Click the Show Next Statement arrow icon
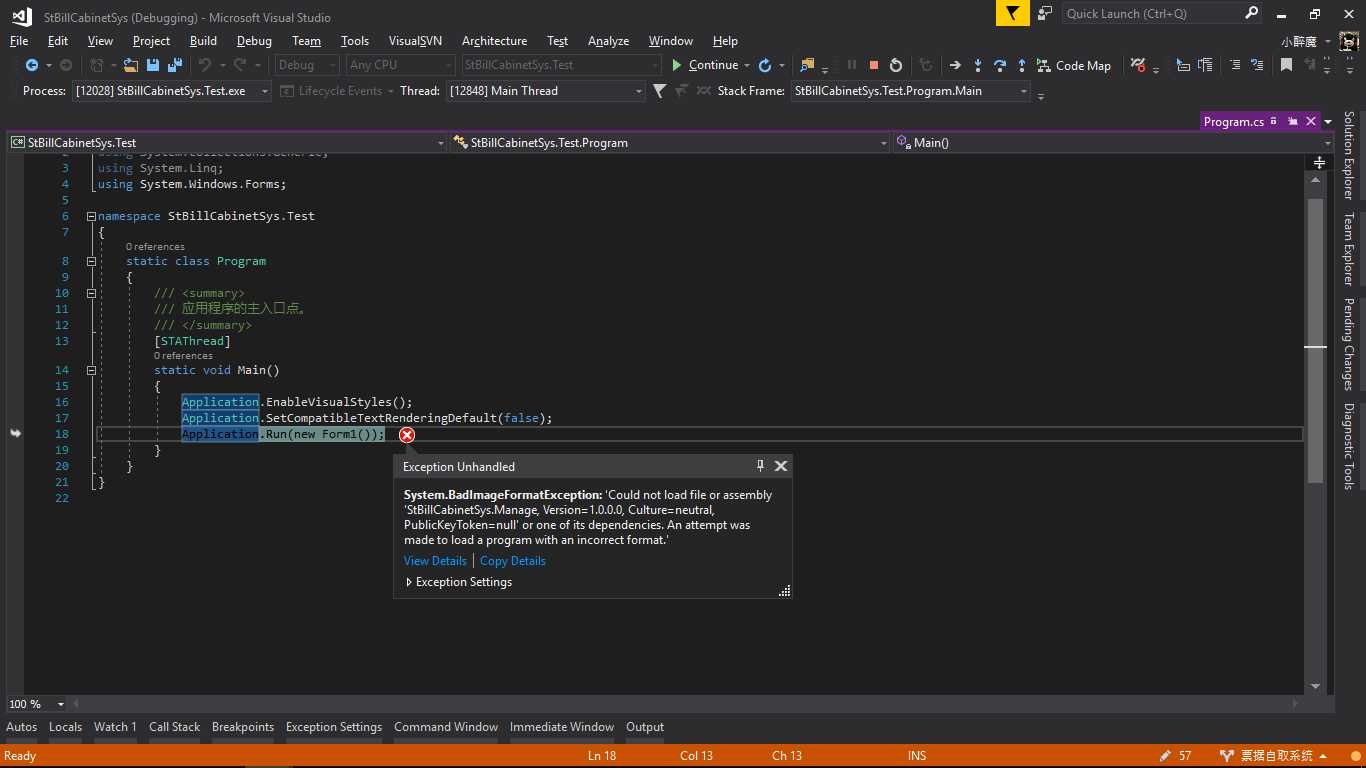The image size is (1366, 768). [955, 65]
